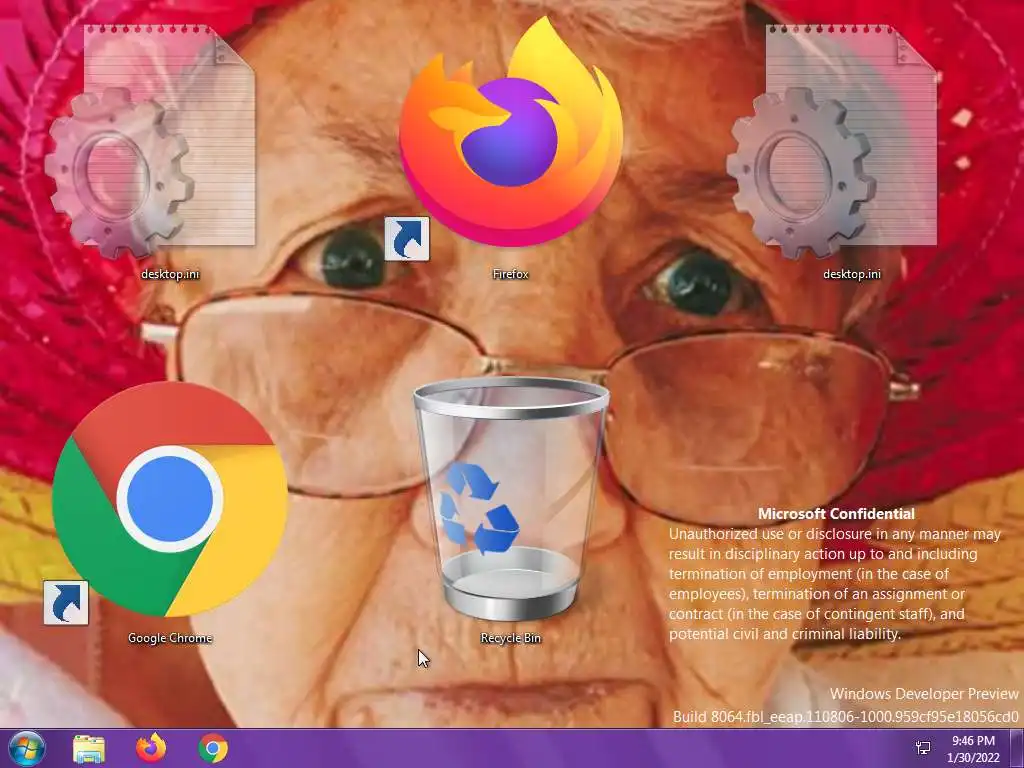Screen dimensions: 1024x768
Task: Open the Start menu orb
Action: pos(27,748)
